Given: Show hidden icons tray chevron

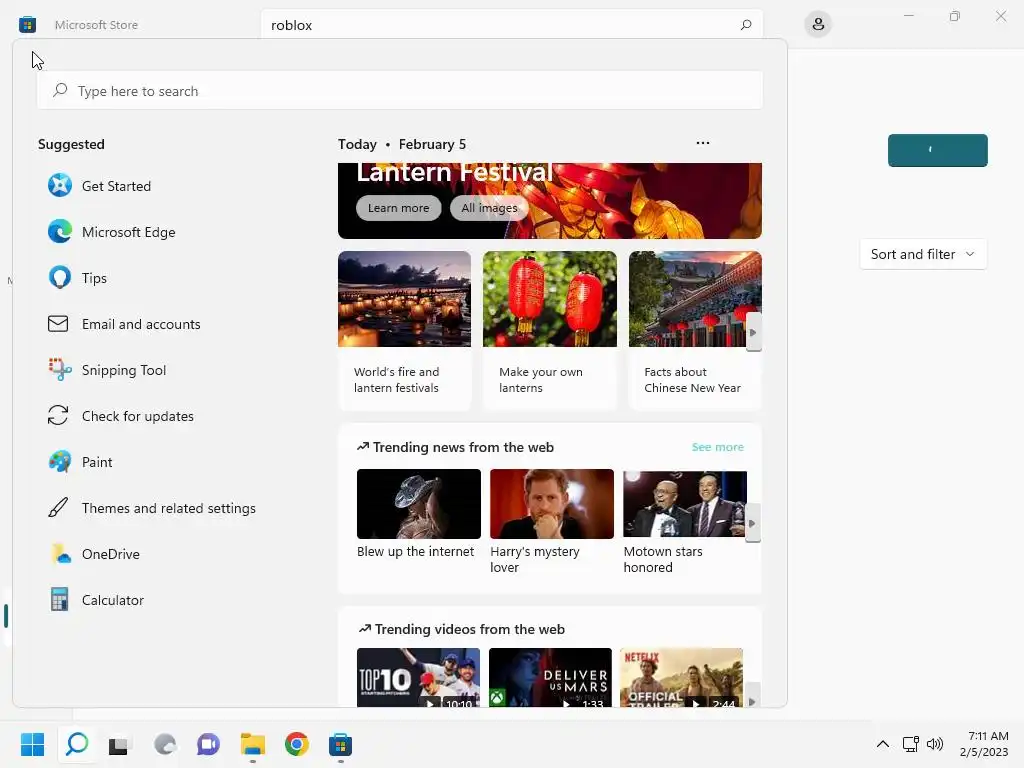Looking at the screenshot, I should (x=882, y=744).
